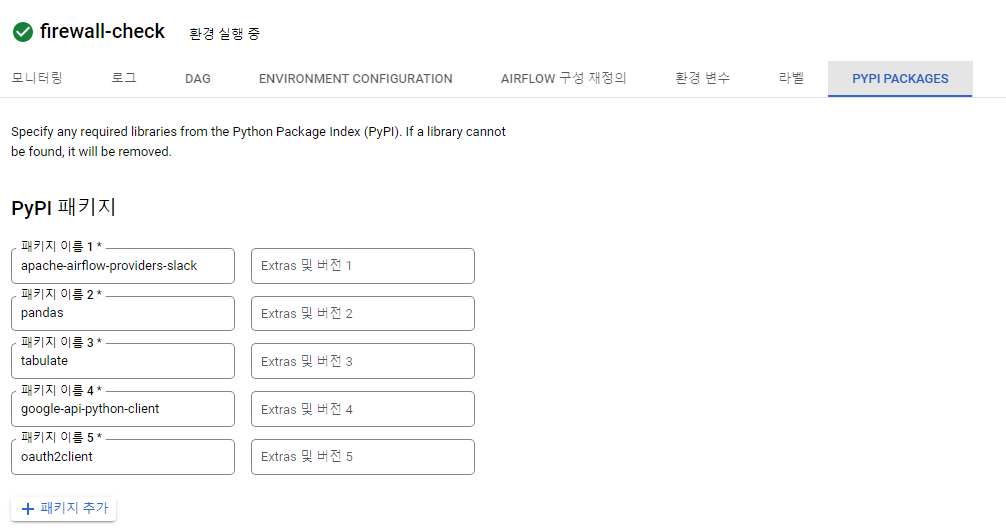Screen dimensions: 1006x531
Task: Click Extras 및 버전 1 field
Action: point(362,266)
